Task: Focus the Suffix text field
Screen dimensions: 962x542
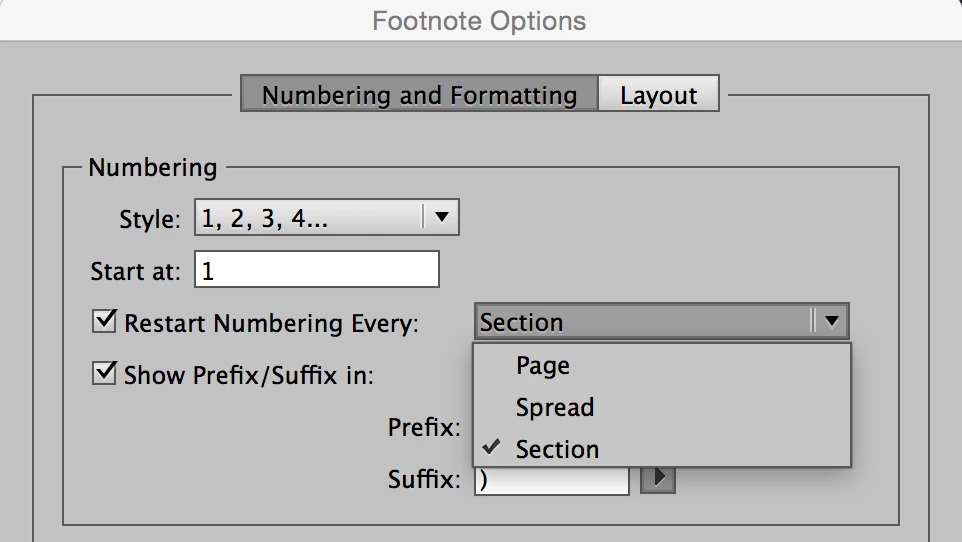Action: [x=551, y=480]
